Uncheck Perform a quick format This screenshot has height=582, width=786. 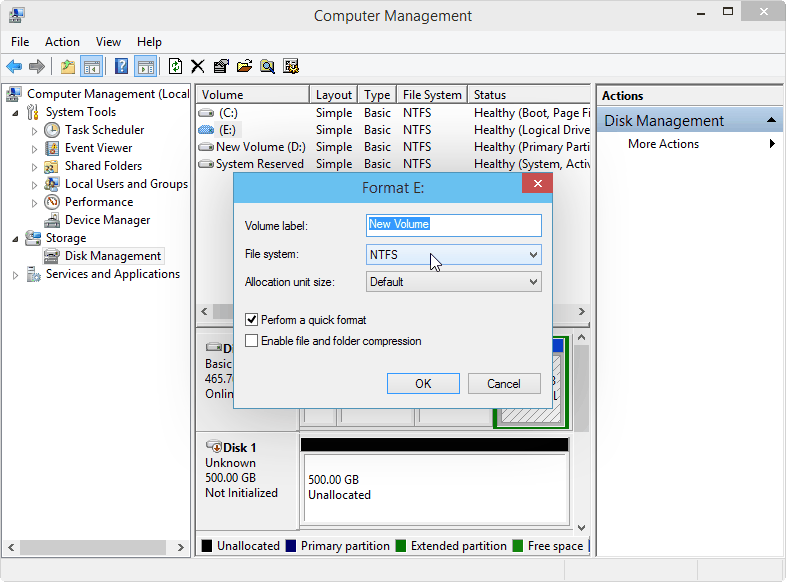point(252,320)
